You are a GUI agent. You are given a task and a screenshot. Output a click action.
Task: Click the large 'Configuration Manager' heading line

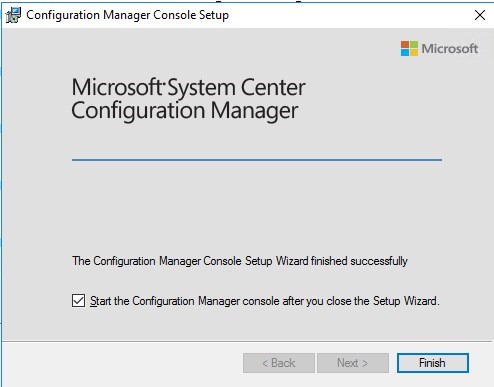click(184, 111)
